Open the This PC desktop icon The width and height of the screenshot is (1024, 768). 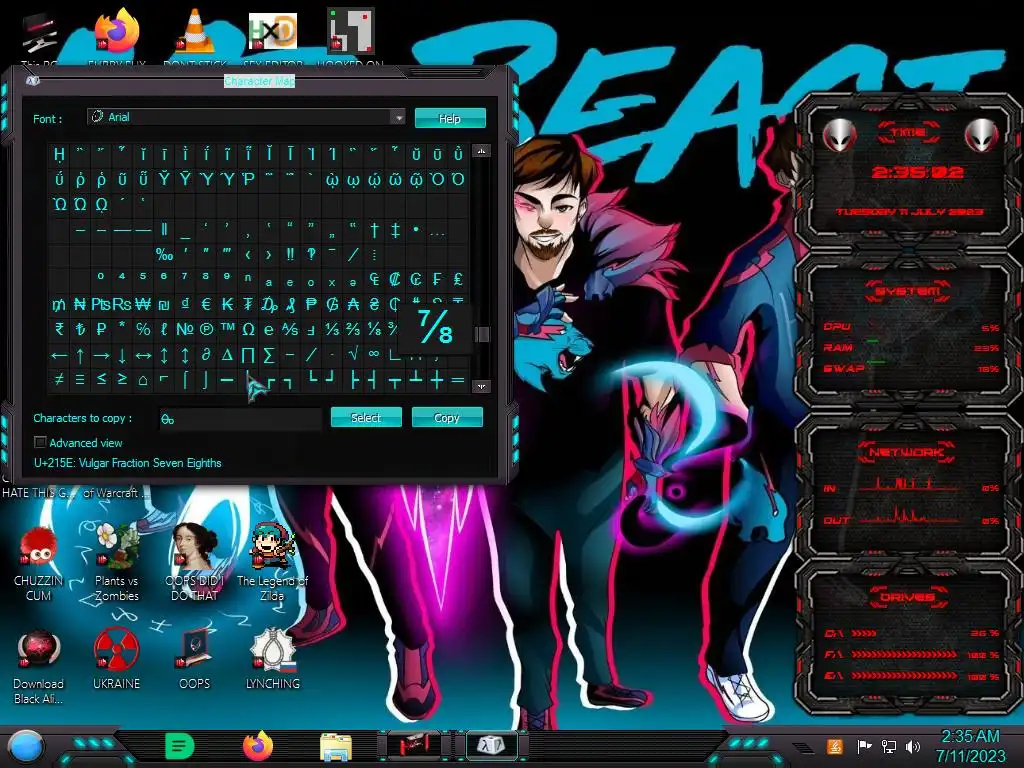click(x=39, y=34)
